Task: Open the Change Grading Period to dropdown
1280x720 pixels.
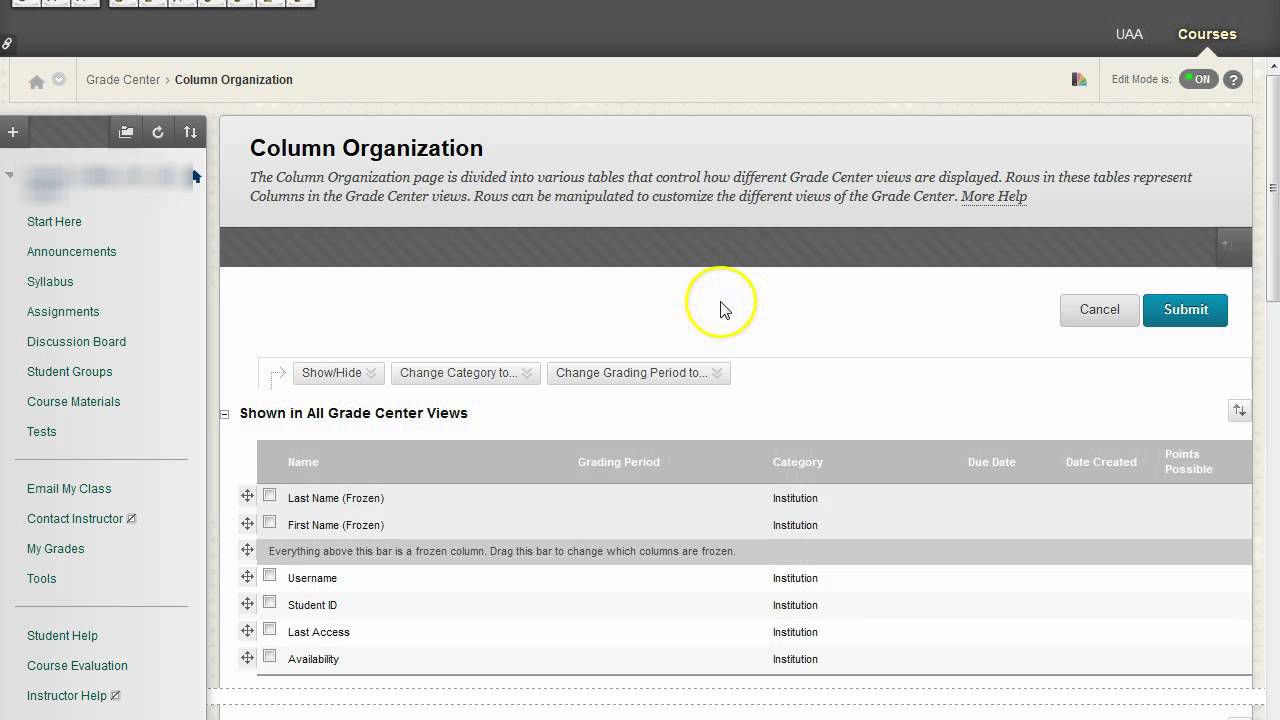Action: pos(639,373)
